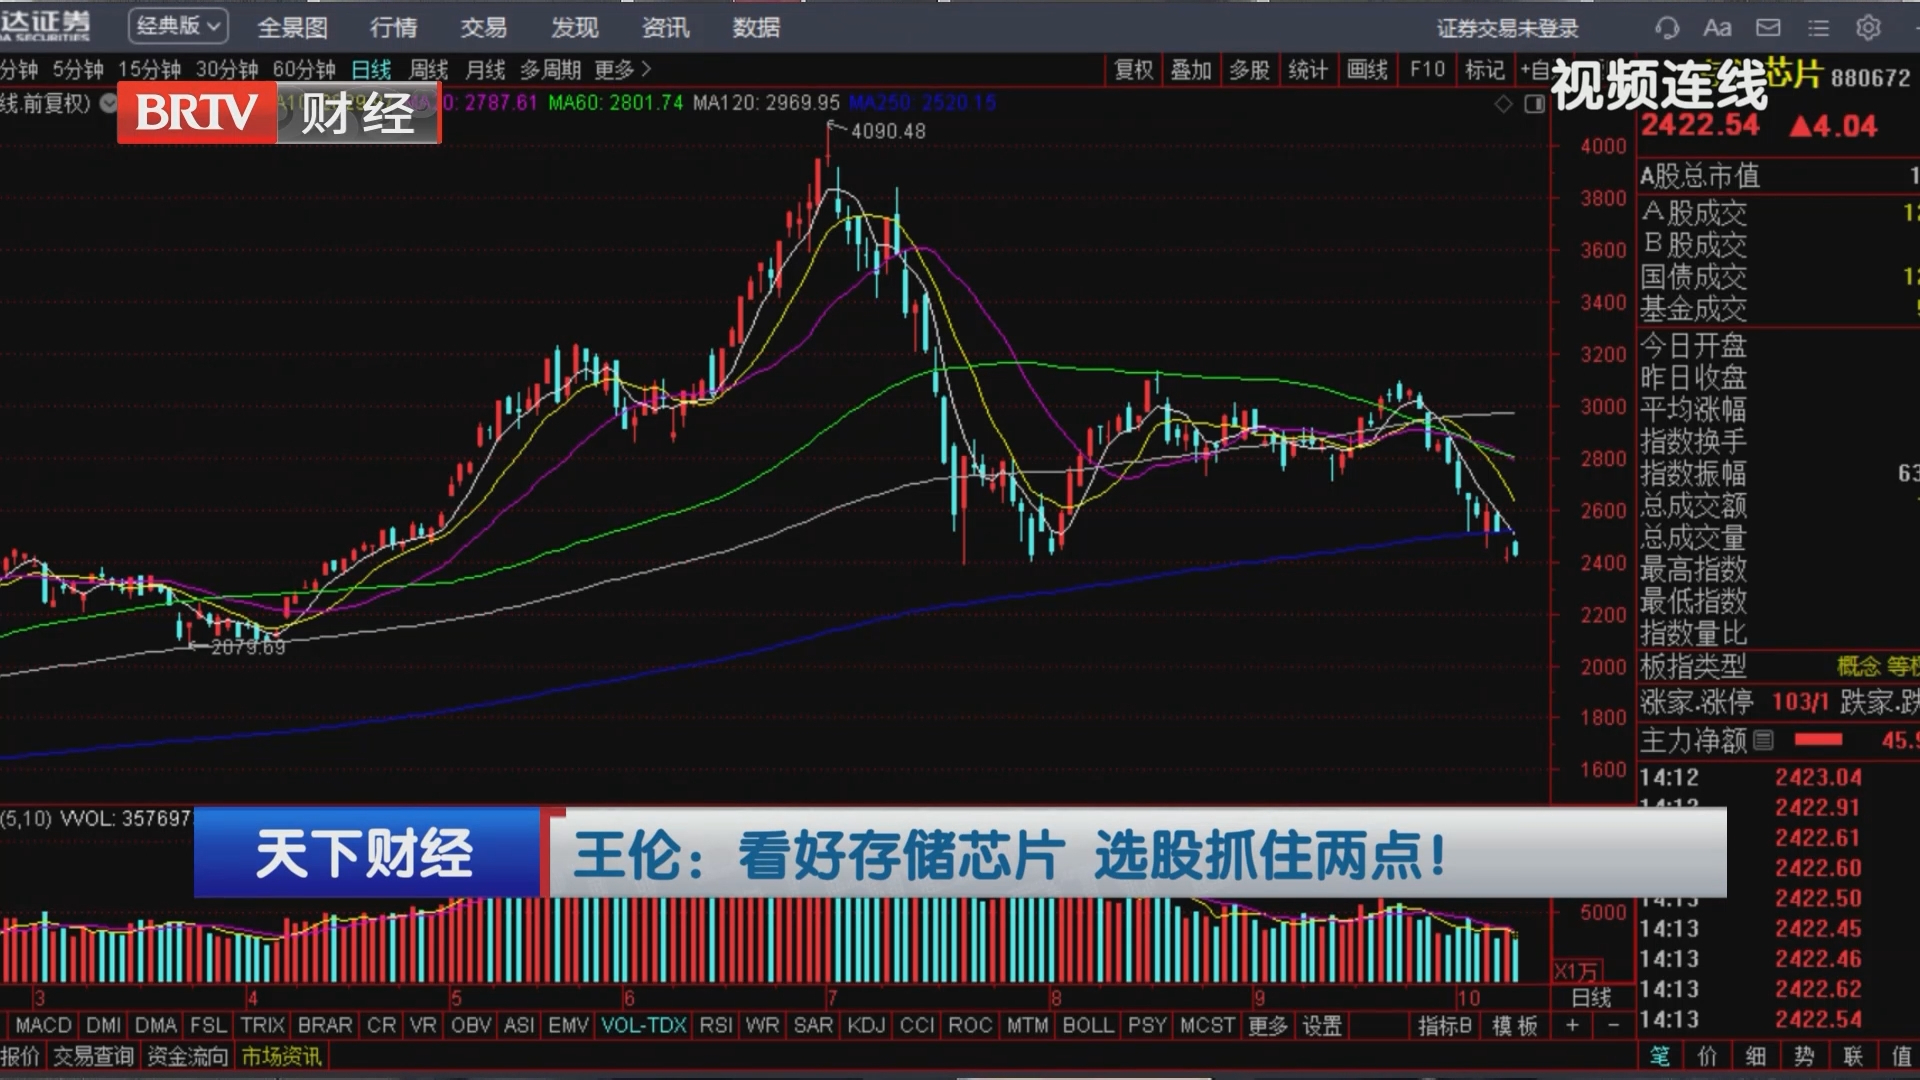Expand the 更多 indicators list
This screenshot has width=1920, height=1080.
click(x=1268, y=1025)
